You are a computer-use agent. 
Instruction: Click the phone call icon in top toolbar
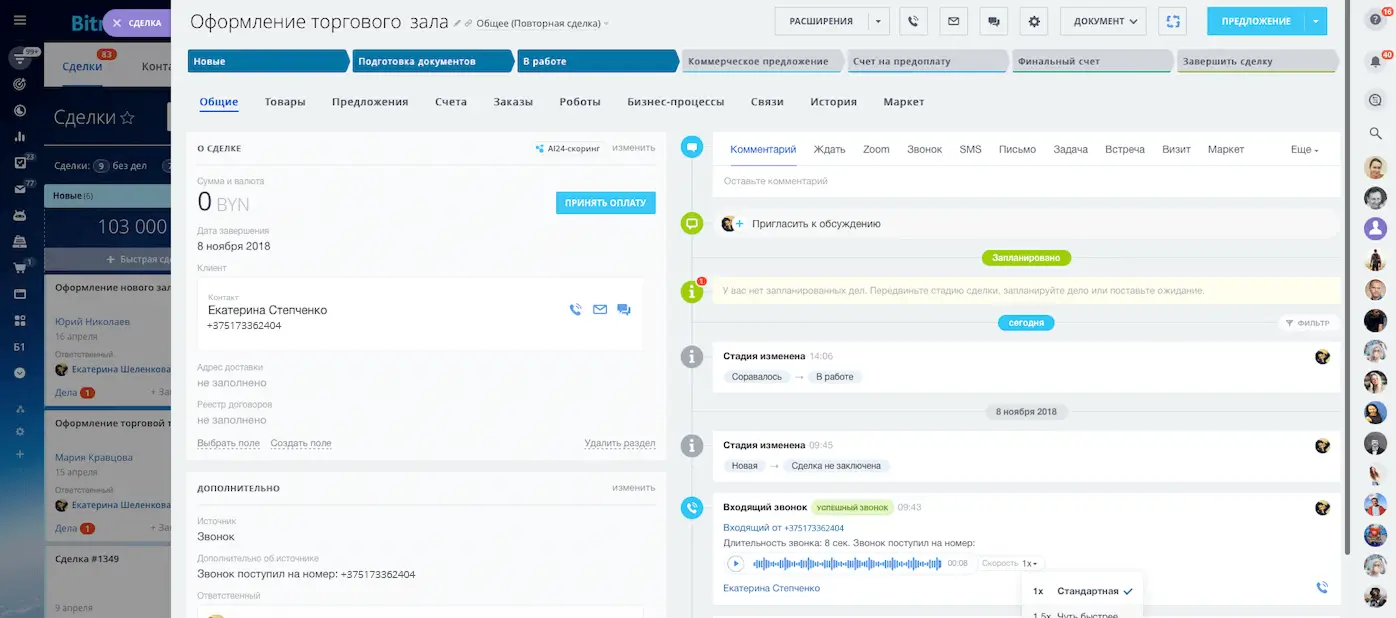pos(912,21)
